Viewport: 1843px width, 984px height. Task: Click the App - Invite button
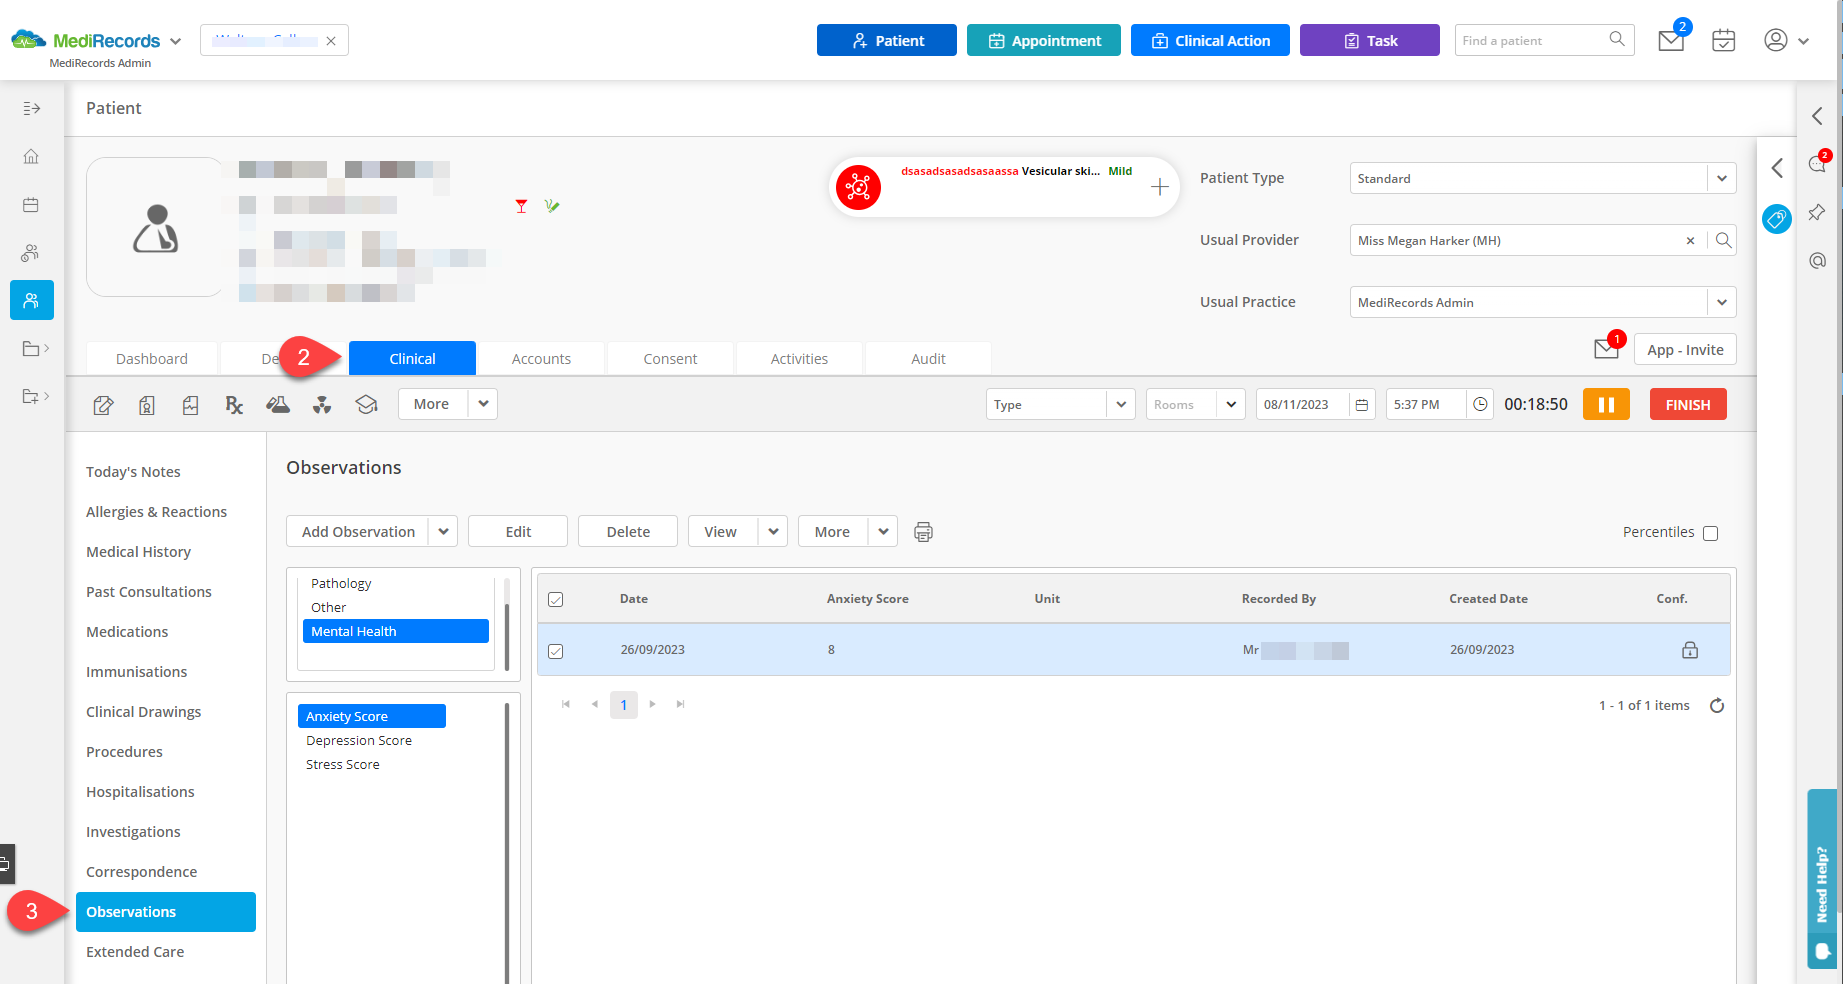coord(1684,349)
